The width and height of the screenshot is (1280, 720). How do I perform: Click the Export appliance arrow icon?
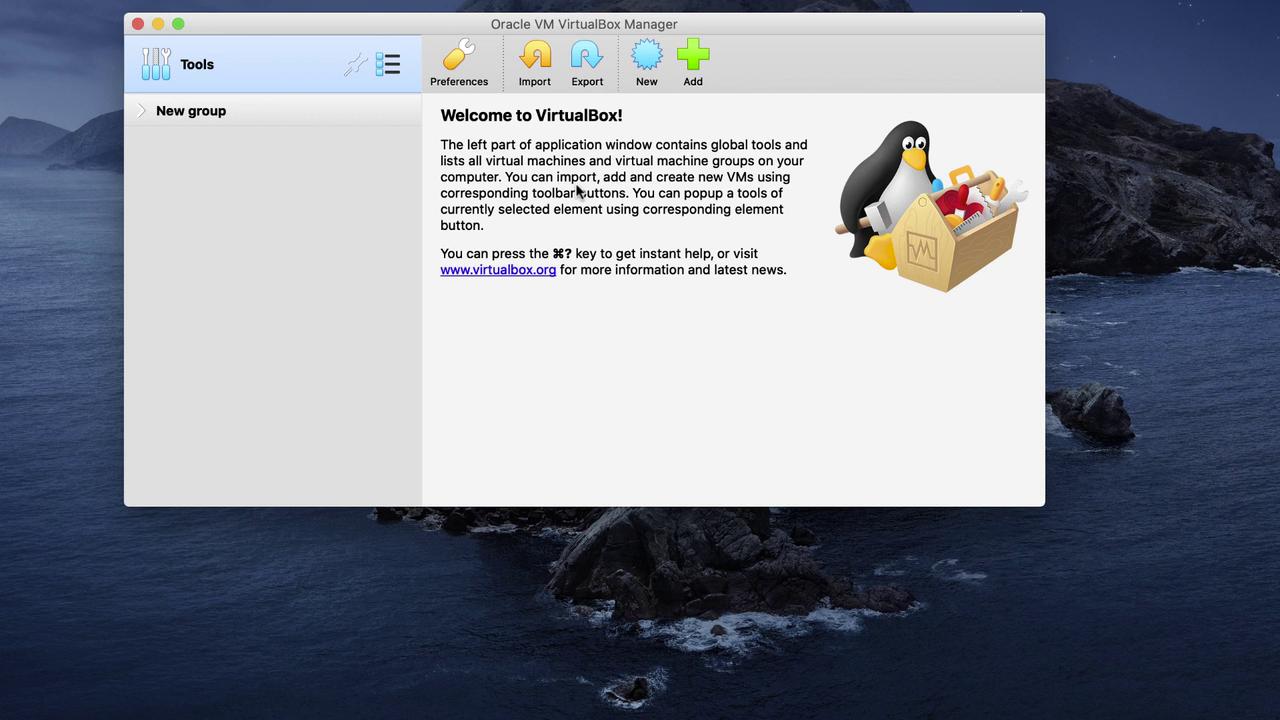pos(587,57)
